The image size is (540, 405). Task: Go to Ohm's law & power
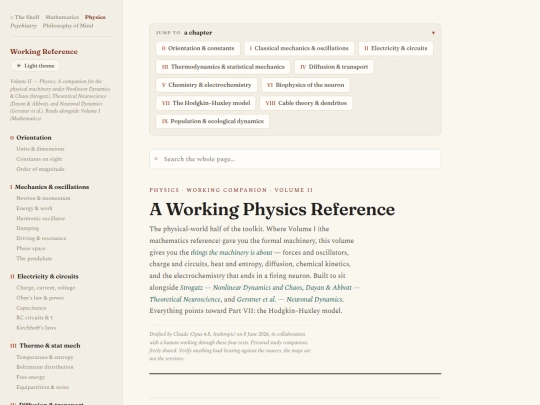40,298
